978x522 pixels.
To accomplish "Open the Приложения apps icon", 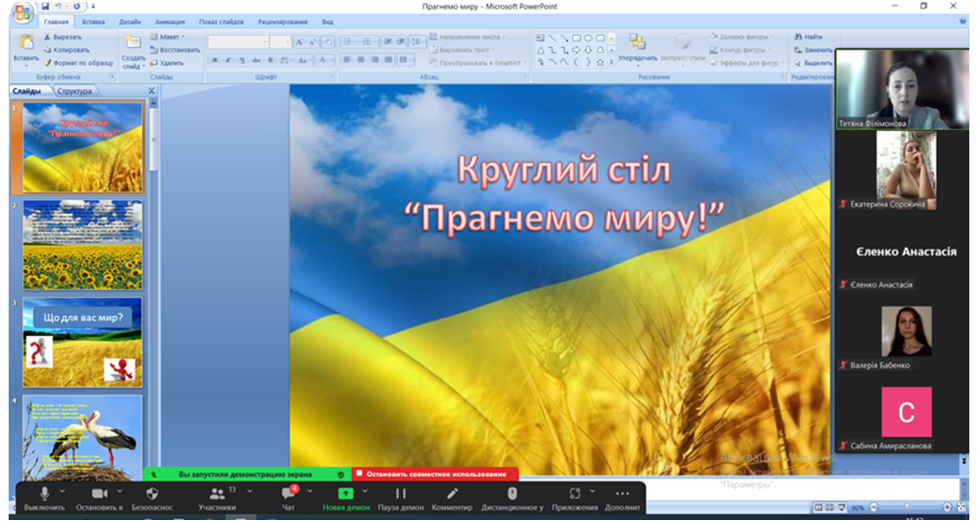I will point(575,494).
